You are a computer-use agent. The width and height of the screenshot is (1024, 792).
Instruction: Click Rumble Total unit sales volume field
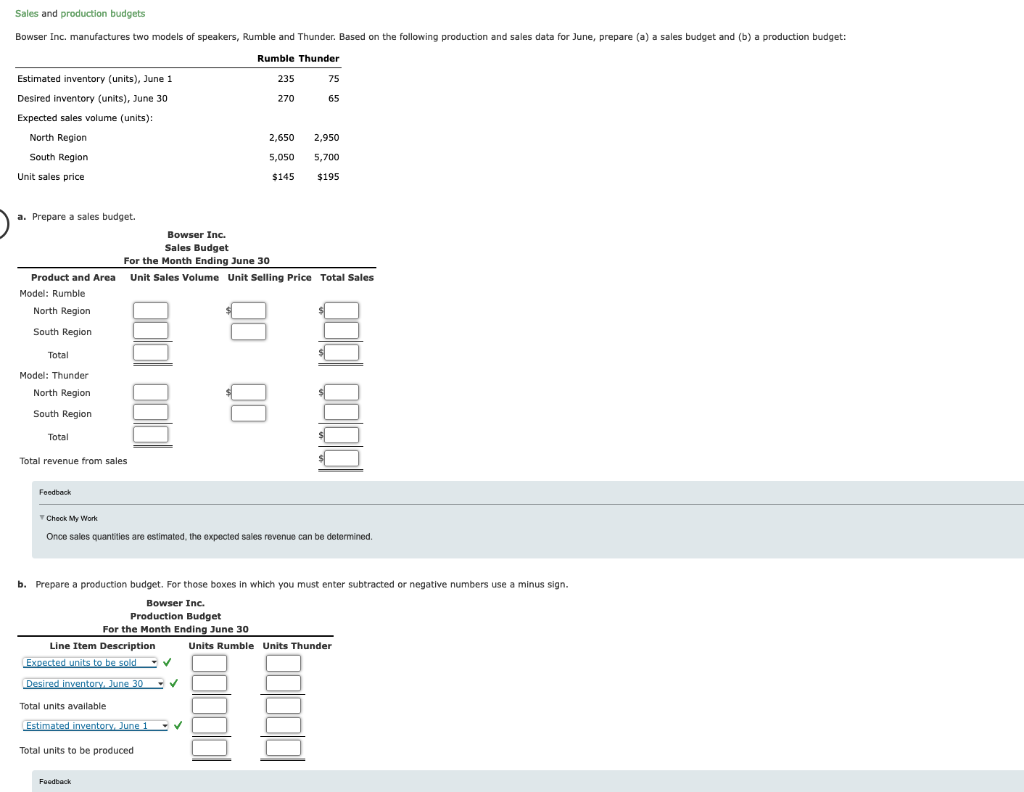(151, 353)
